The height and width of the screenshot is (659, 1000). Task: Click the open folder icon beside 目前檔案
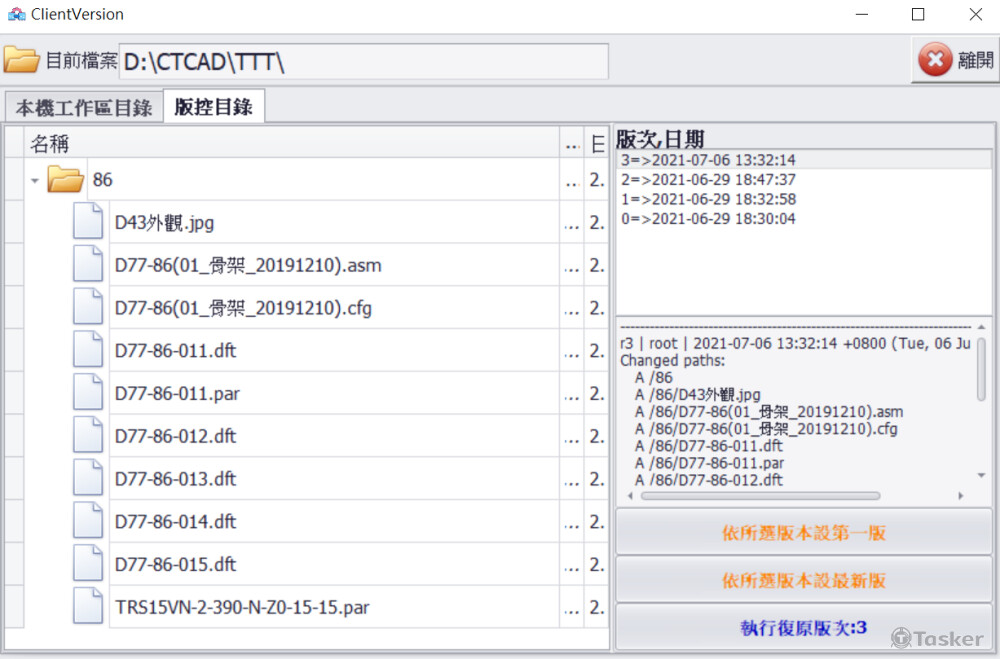coord(21,60)
